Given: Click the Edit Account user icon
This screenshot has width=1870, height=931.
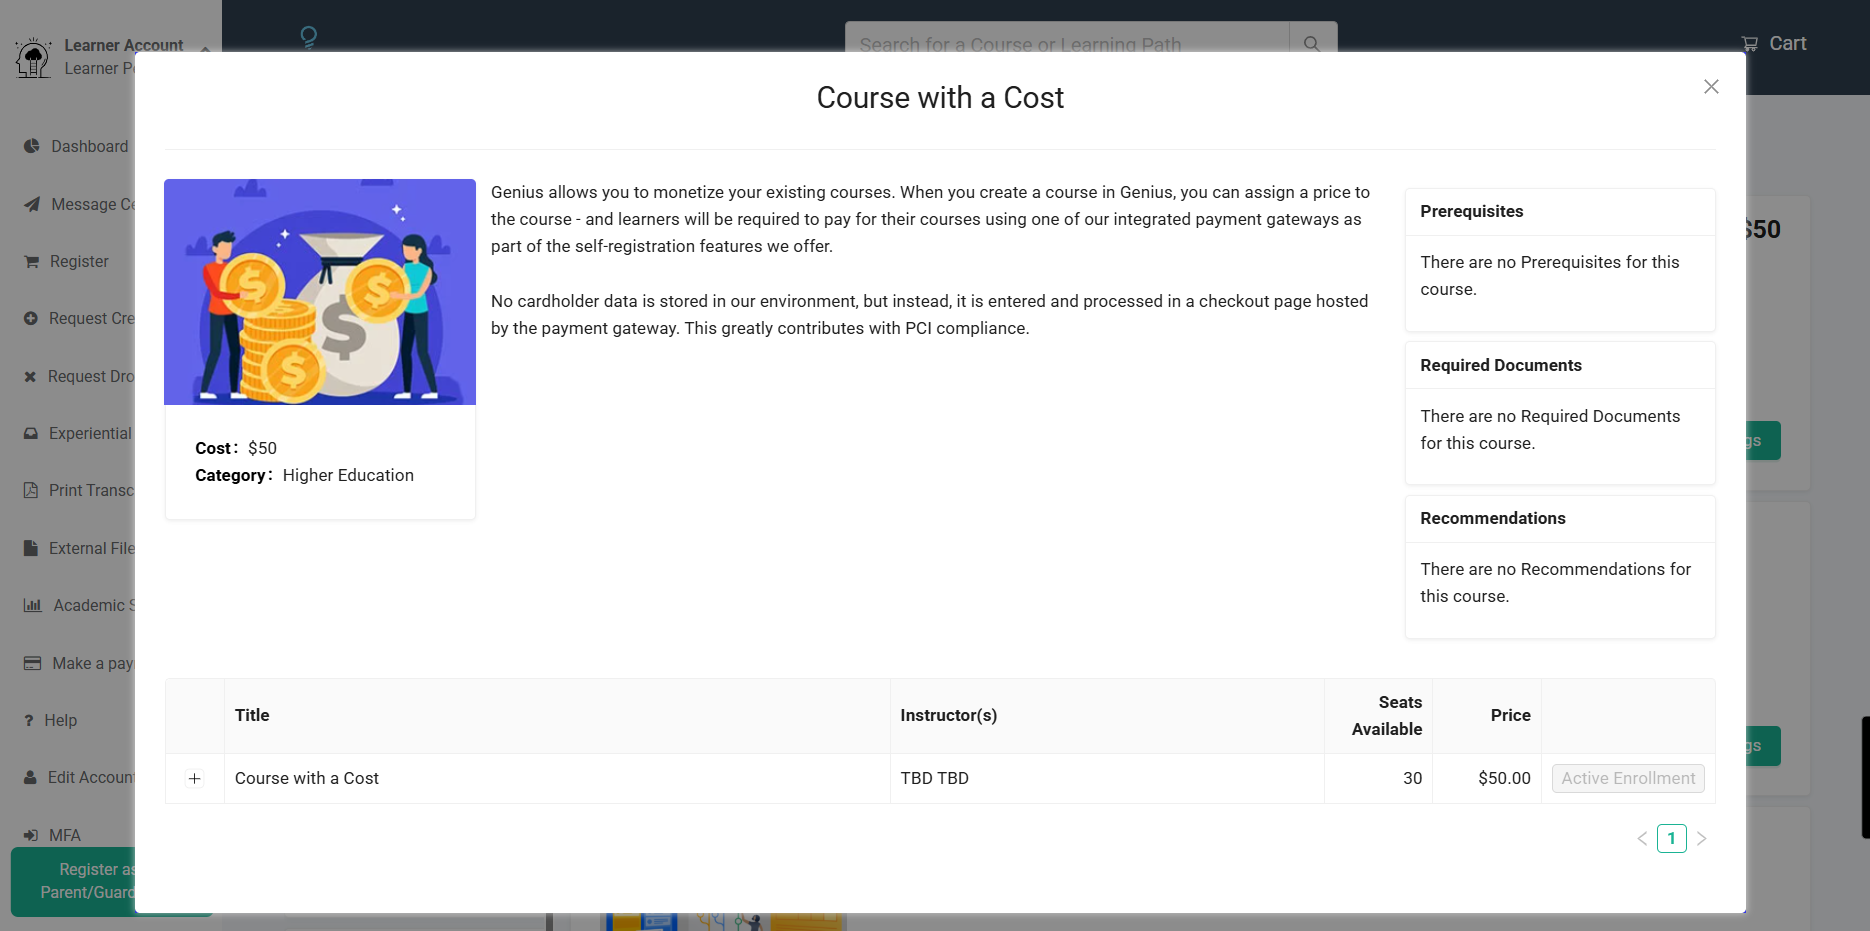Looking at the screenshot, I should coord(30,778).
